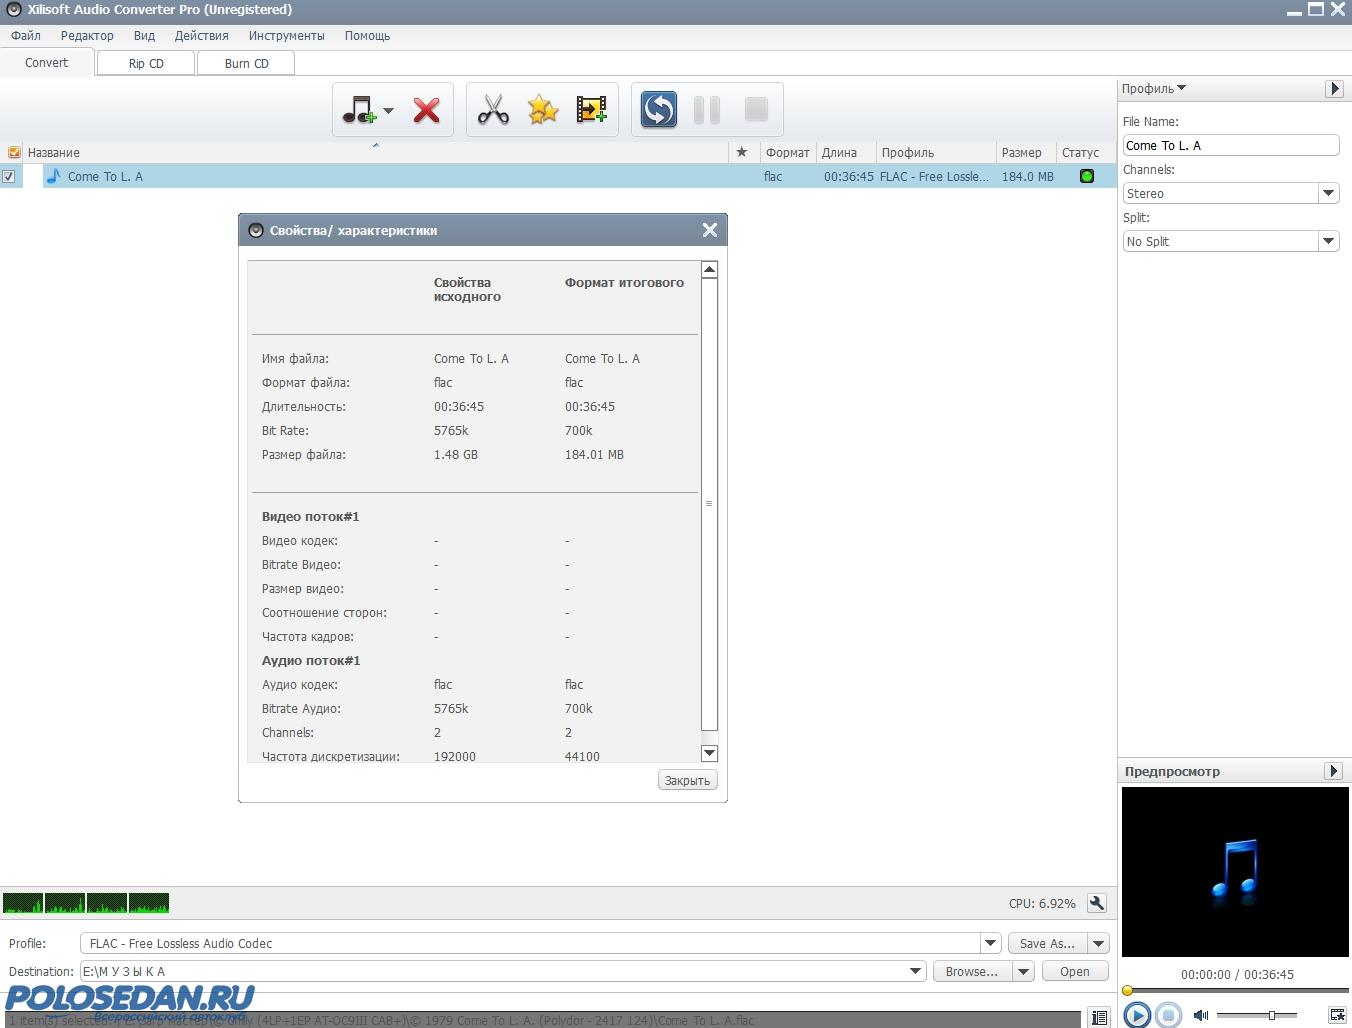Click the preview volume slider
Screen dimensions: 1352x1028
(1257, 1015)
